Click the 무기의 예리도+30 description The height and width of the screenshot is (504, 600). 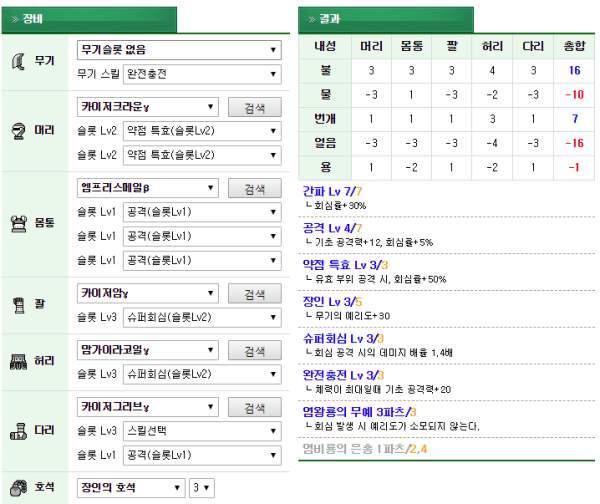click(352, 316)
